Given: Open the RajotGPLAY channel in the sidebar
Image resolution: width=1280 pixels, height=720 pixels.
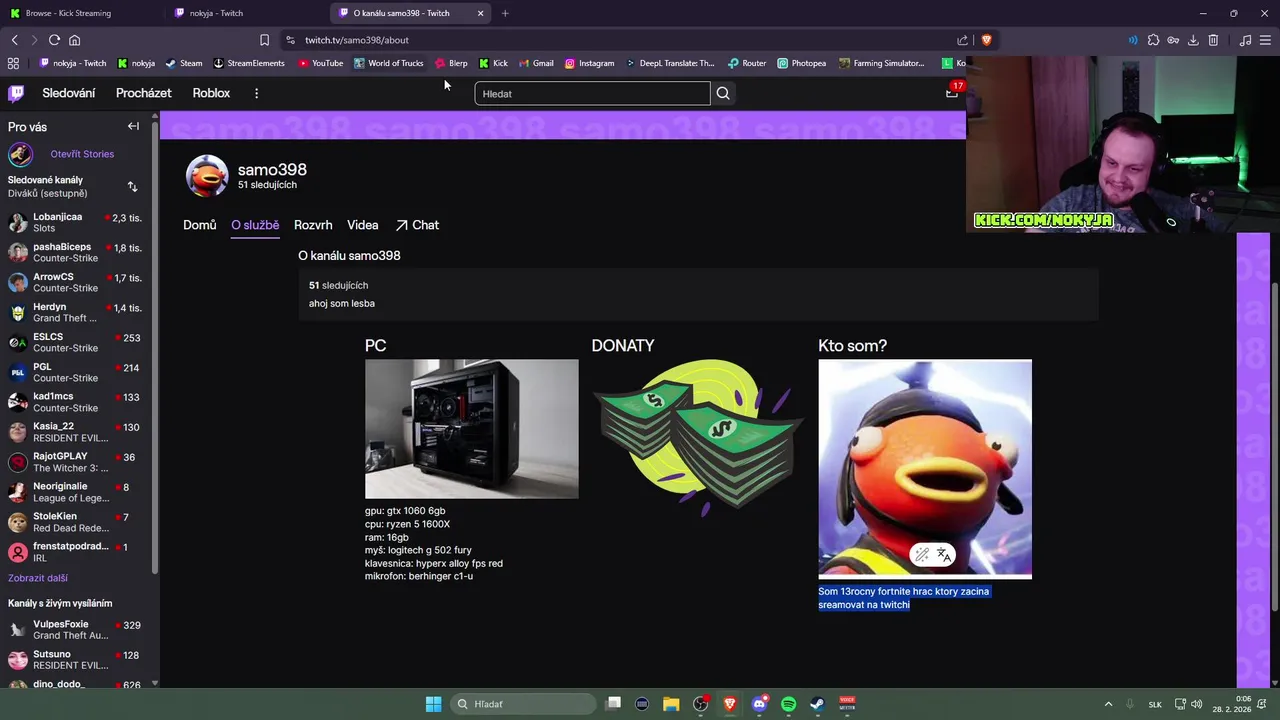Looking at the screenshot, I should (77, 462).
